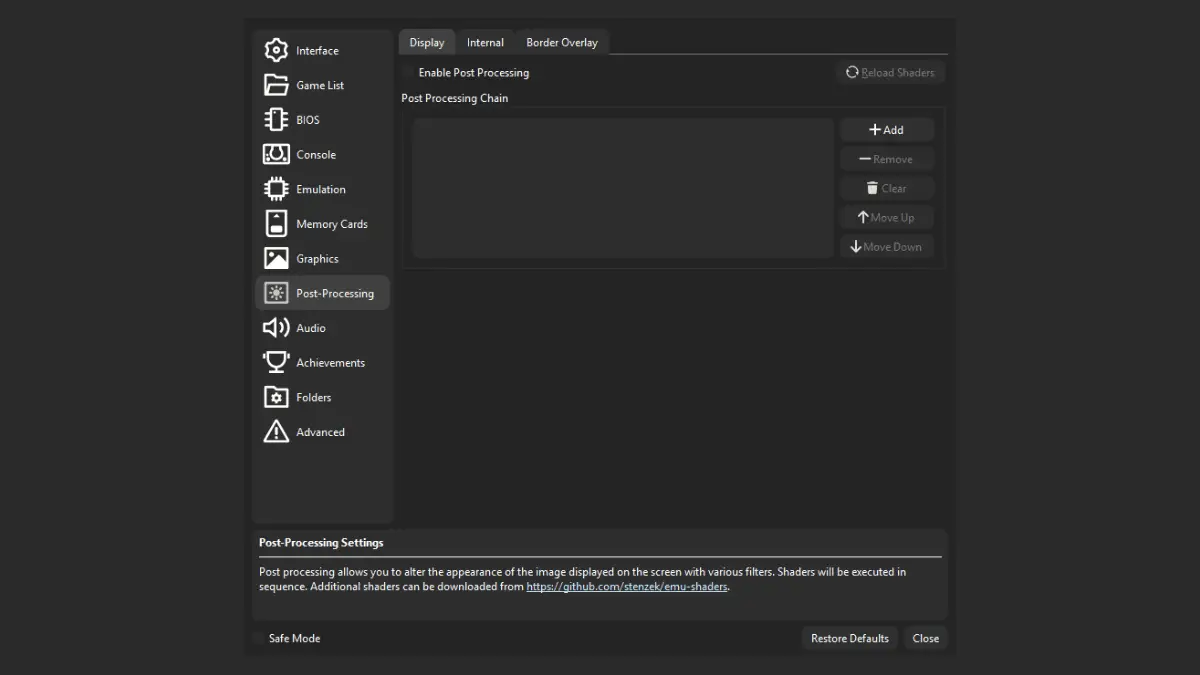
Task: Click inside the empty shader chain list
Action: tap(623, 188)
